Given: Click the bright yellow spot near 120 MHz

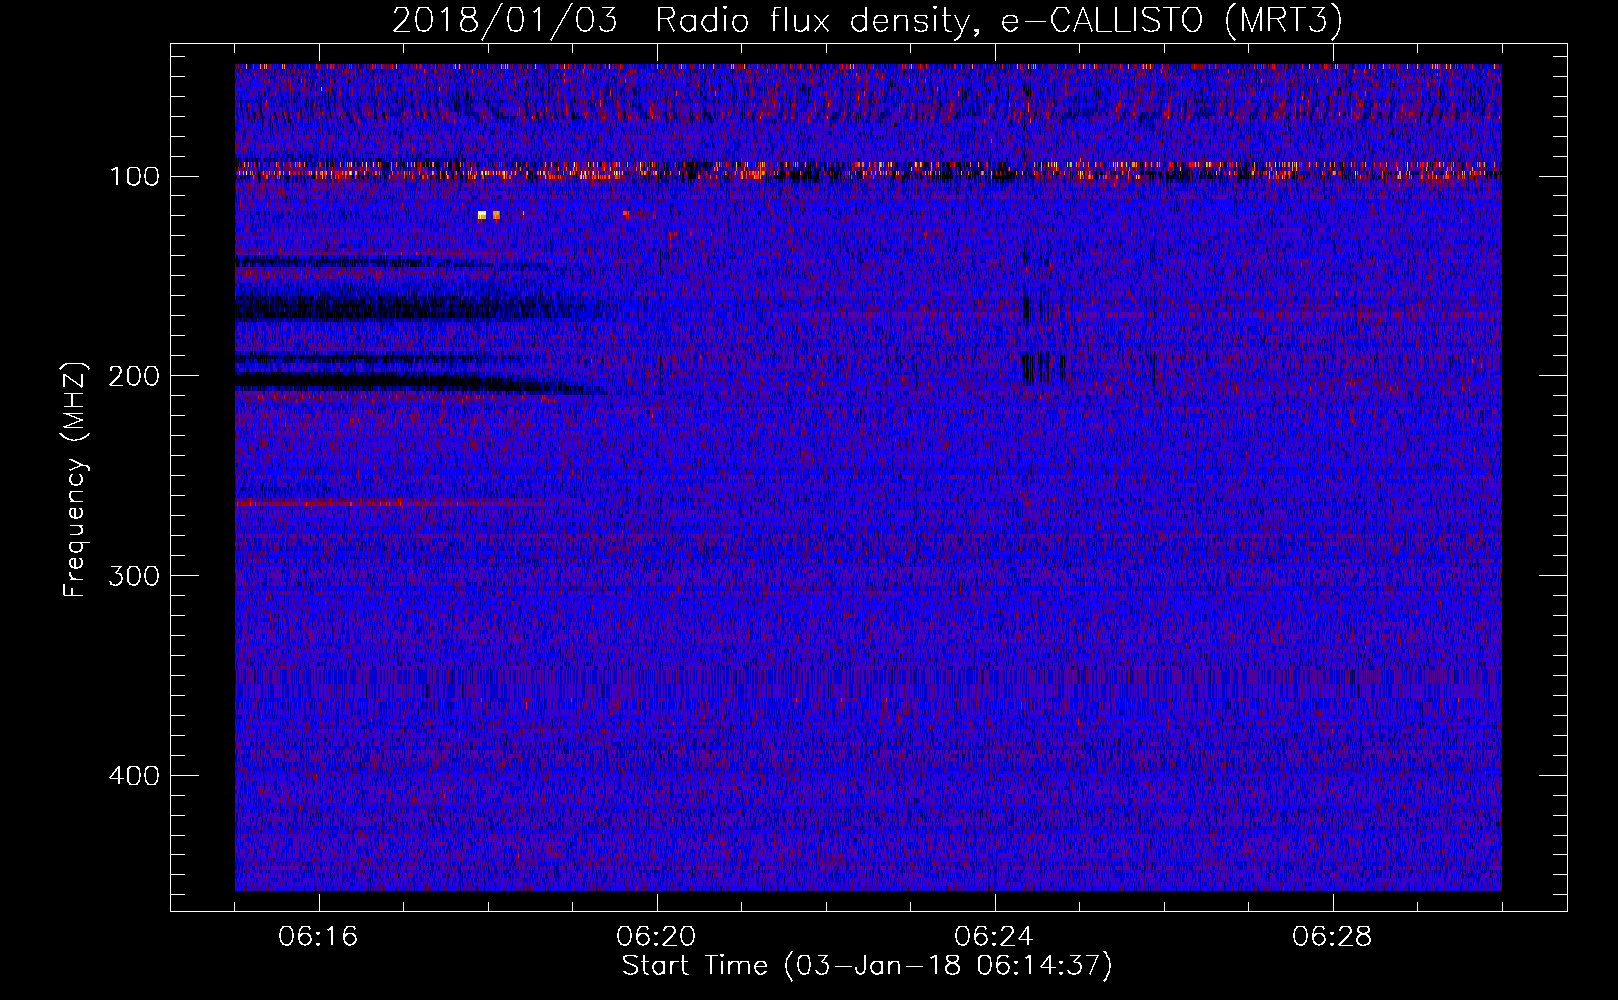Looking at the screenshot, I should (x=482, y=215).
